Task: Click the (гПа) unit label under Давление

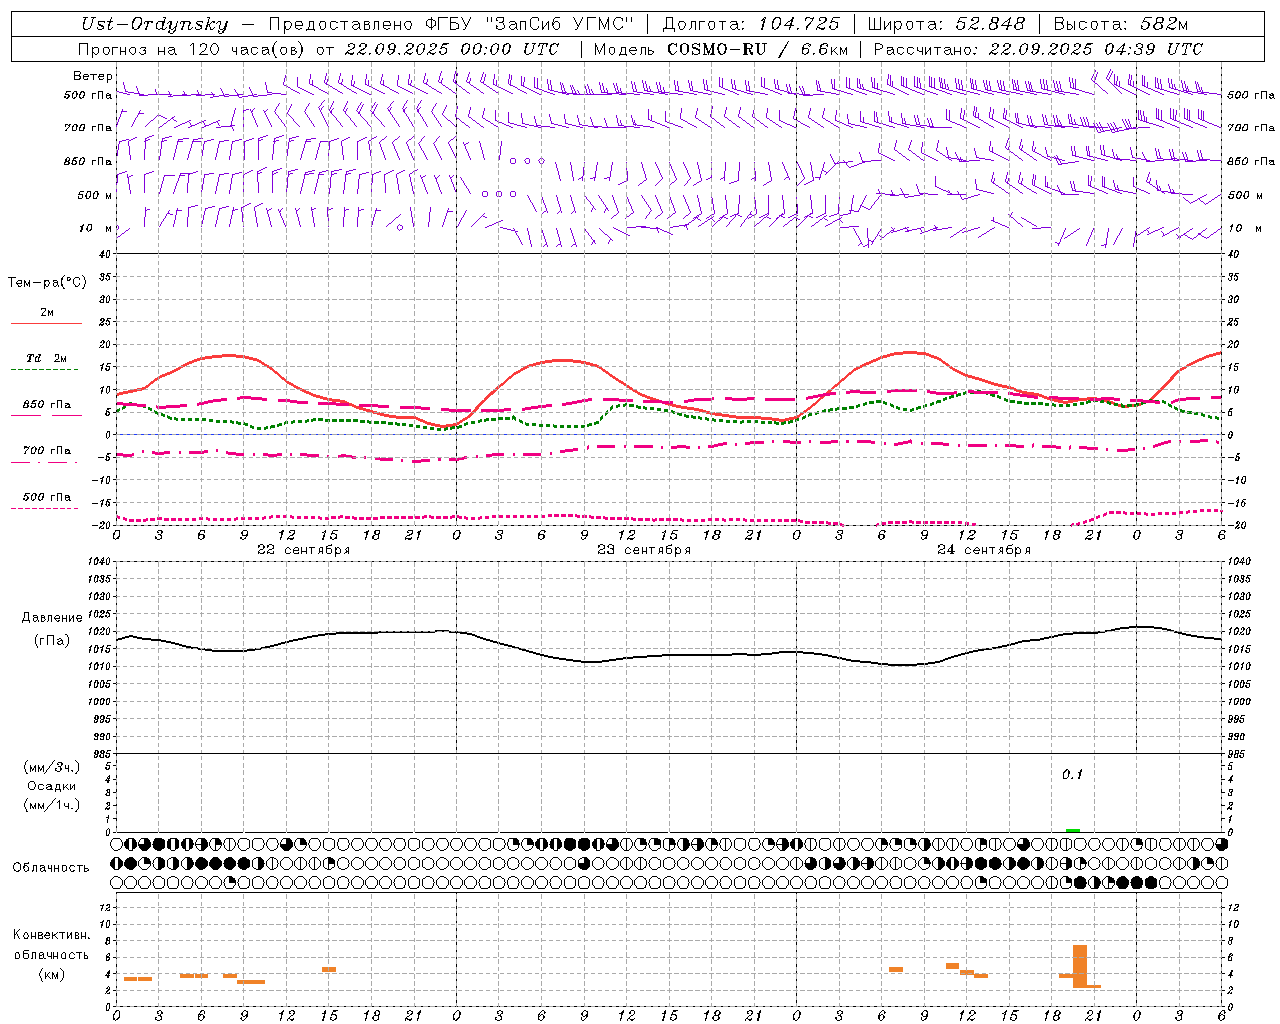Action: coord(51,641)
